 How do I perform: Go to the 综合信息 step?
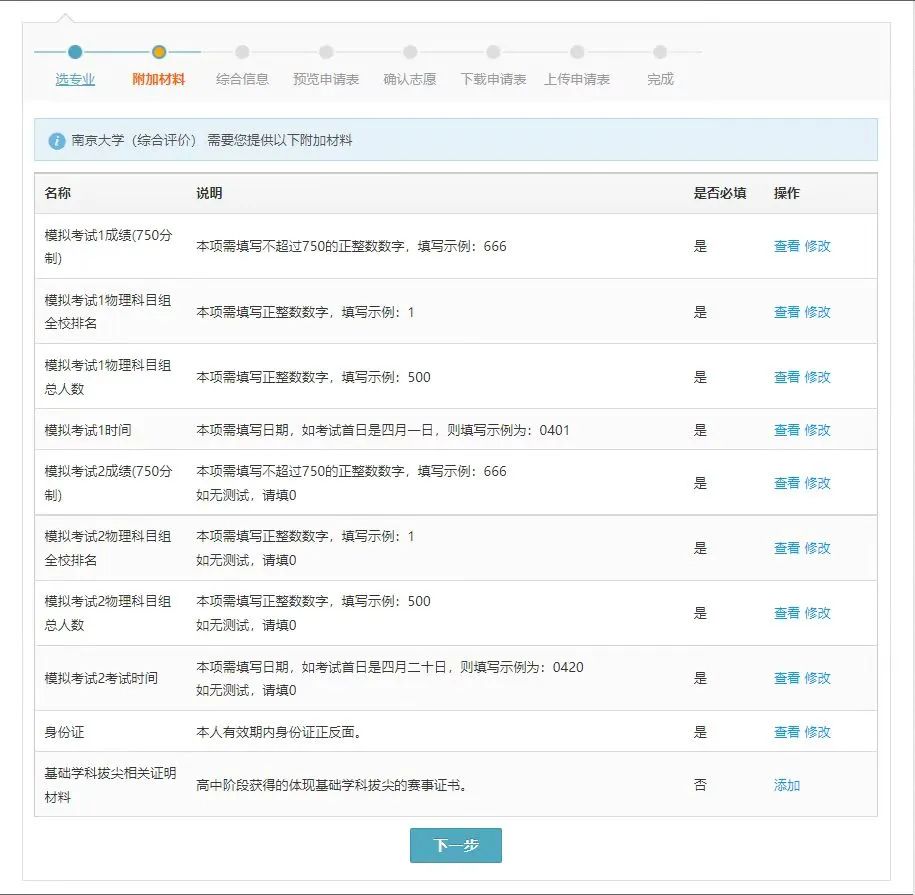click(242, 79)
